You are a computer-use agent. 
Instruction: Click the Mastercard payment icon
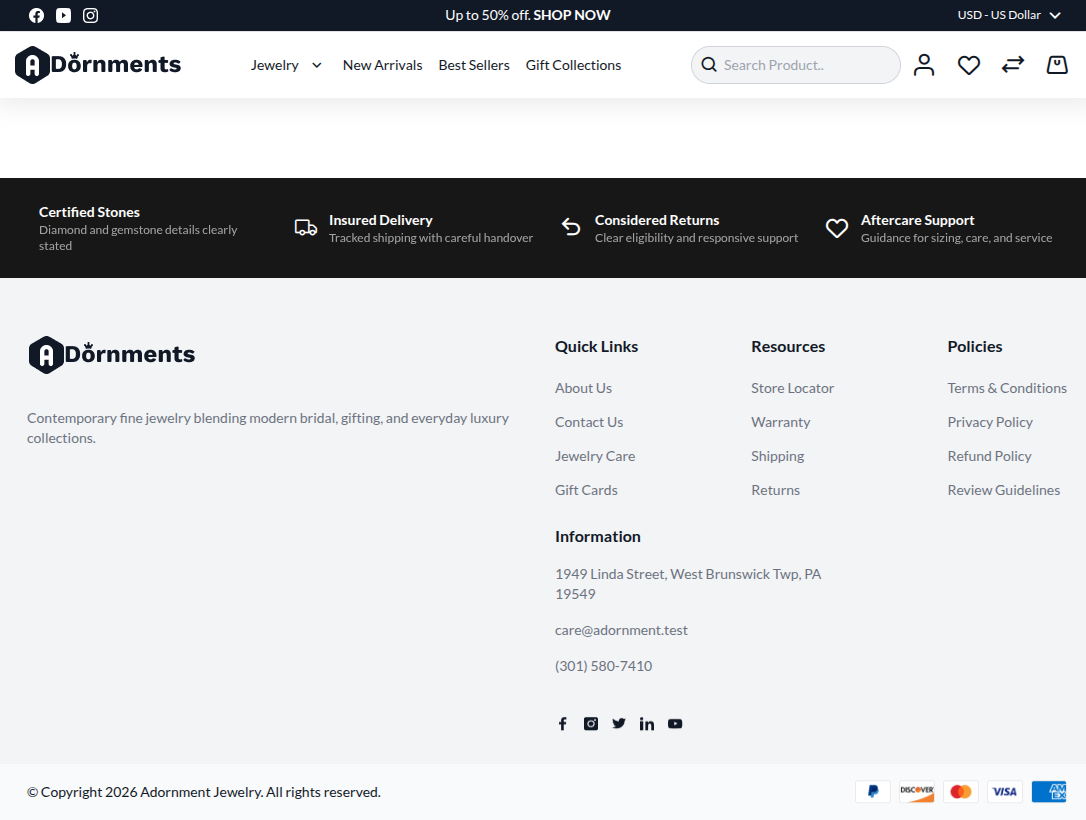961,792
